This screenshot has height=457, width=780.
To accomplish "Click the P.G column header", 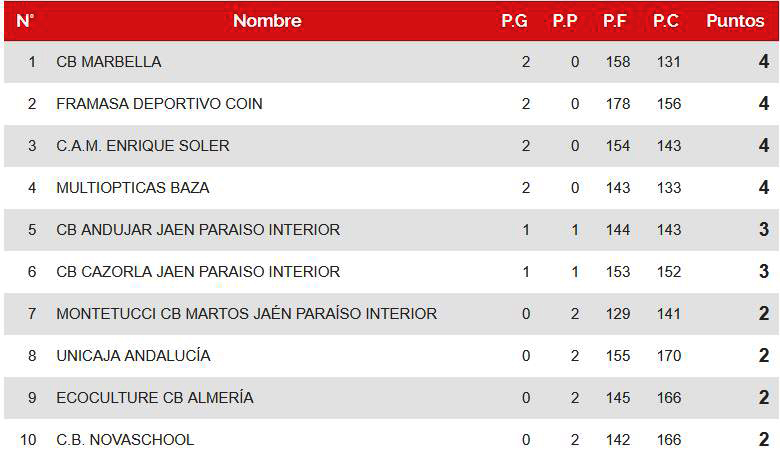I will click(514, 21).
